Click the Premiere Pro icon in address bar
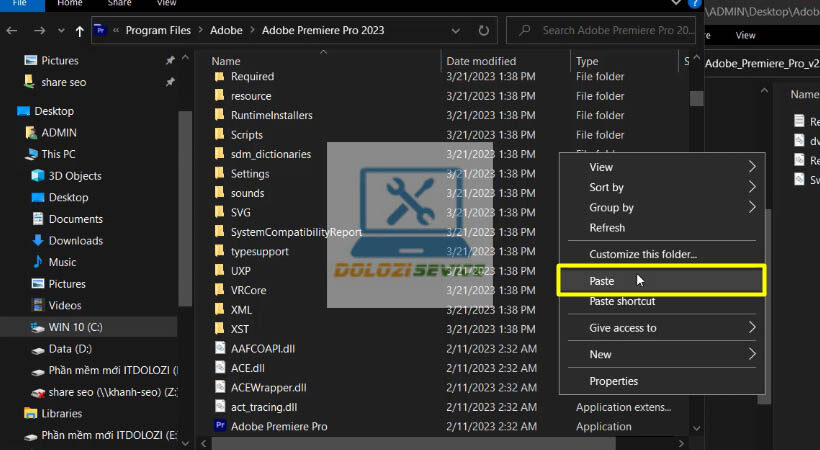This screenshot has height=450, width=820. click(x=100, y=30)
